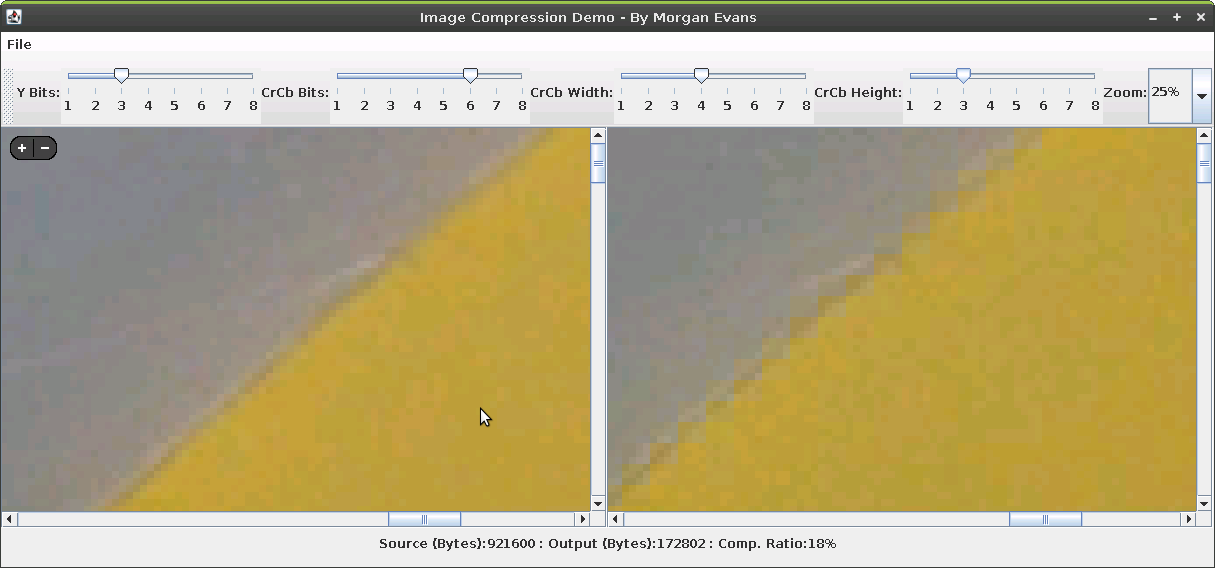Click the 'CrCb Bits:' label
The height and width of the screenshot is (568, 1215).
(x=295, y=92)
